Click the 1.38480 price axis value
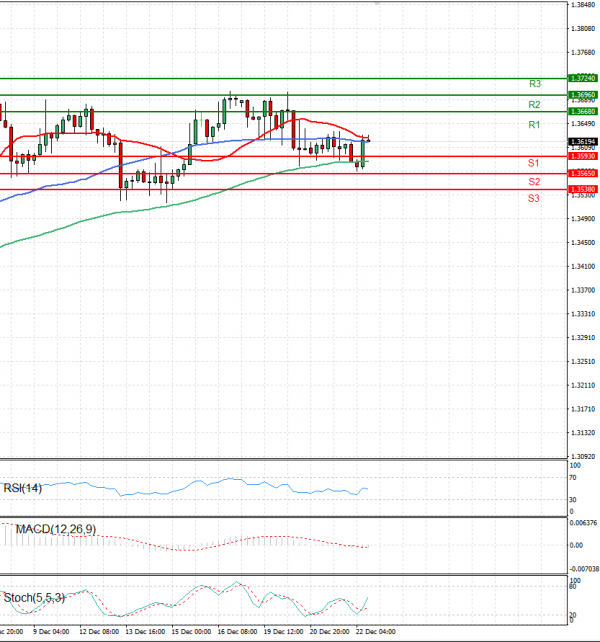This screenshot has height=642, width=600. pos(583,5)
